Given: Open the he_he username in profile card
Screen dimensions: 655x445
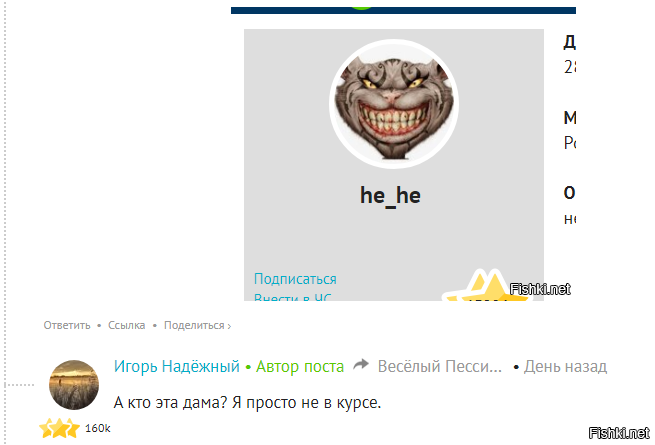Looking at the screenshot, I should point(390,195).
